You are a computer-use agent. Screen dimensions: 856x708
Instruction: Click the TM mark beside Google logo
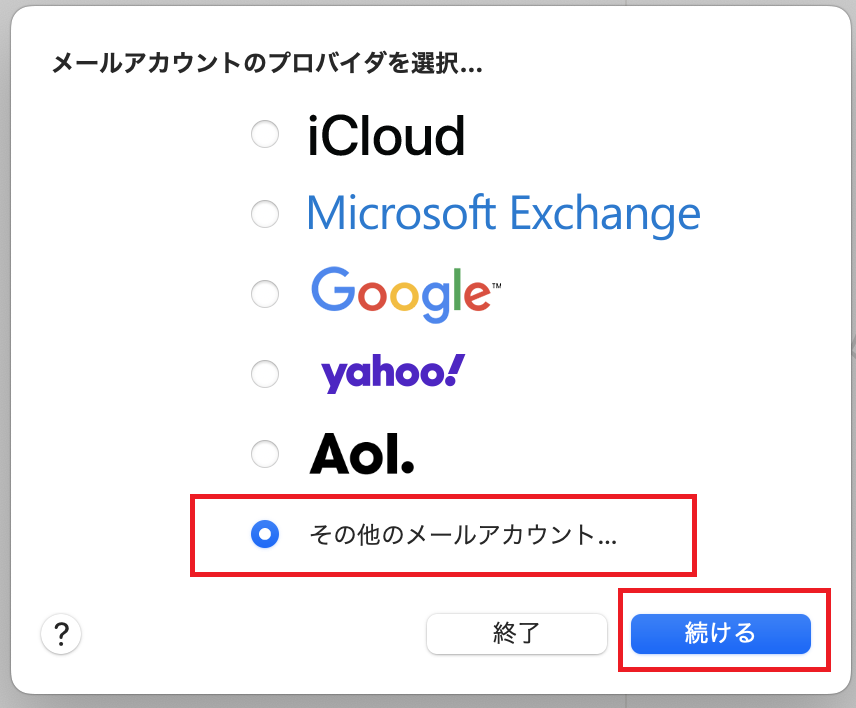coord(496,285)
